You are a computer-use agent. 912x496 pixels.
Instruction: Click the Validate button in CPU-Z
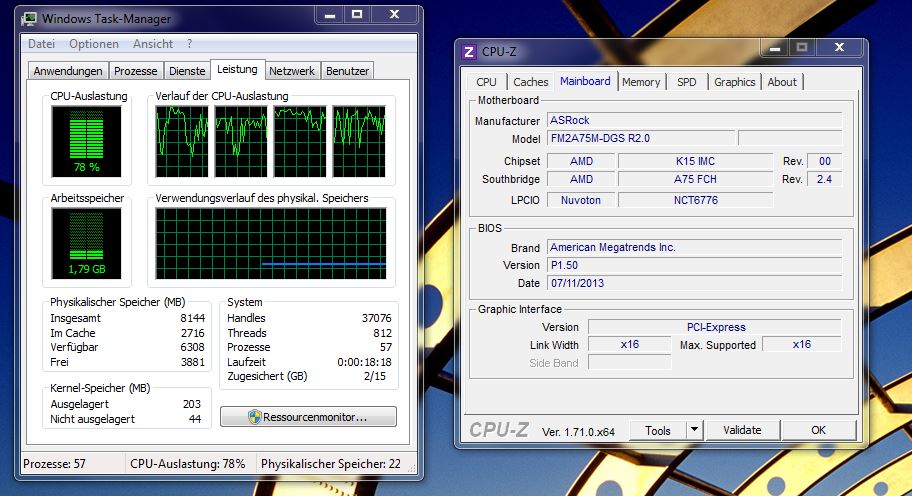point(742,430)
